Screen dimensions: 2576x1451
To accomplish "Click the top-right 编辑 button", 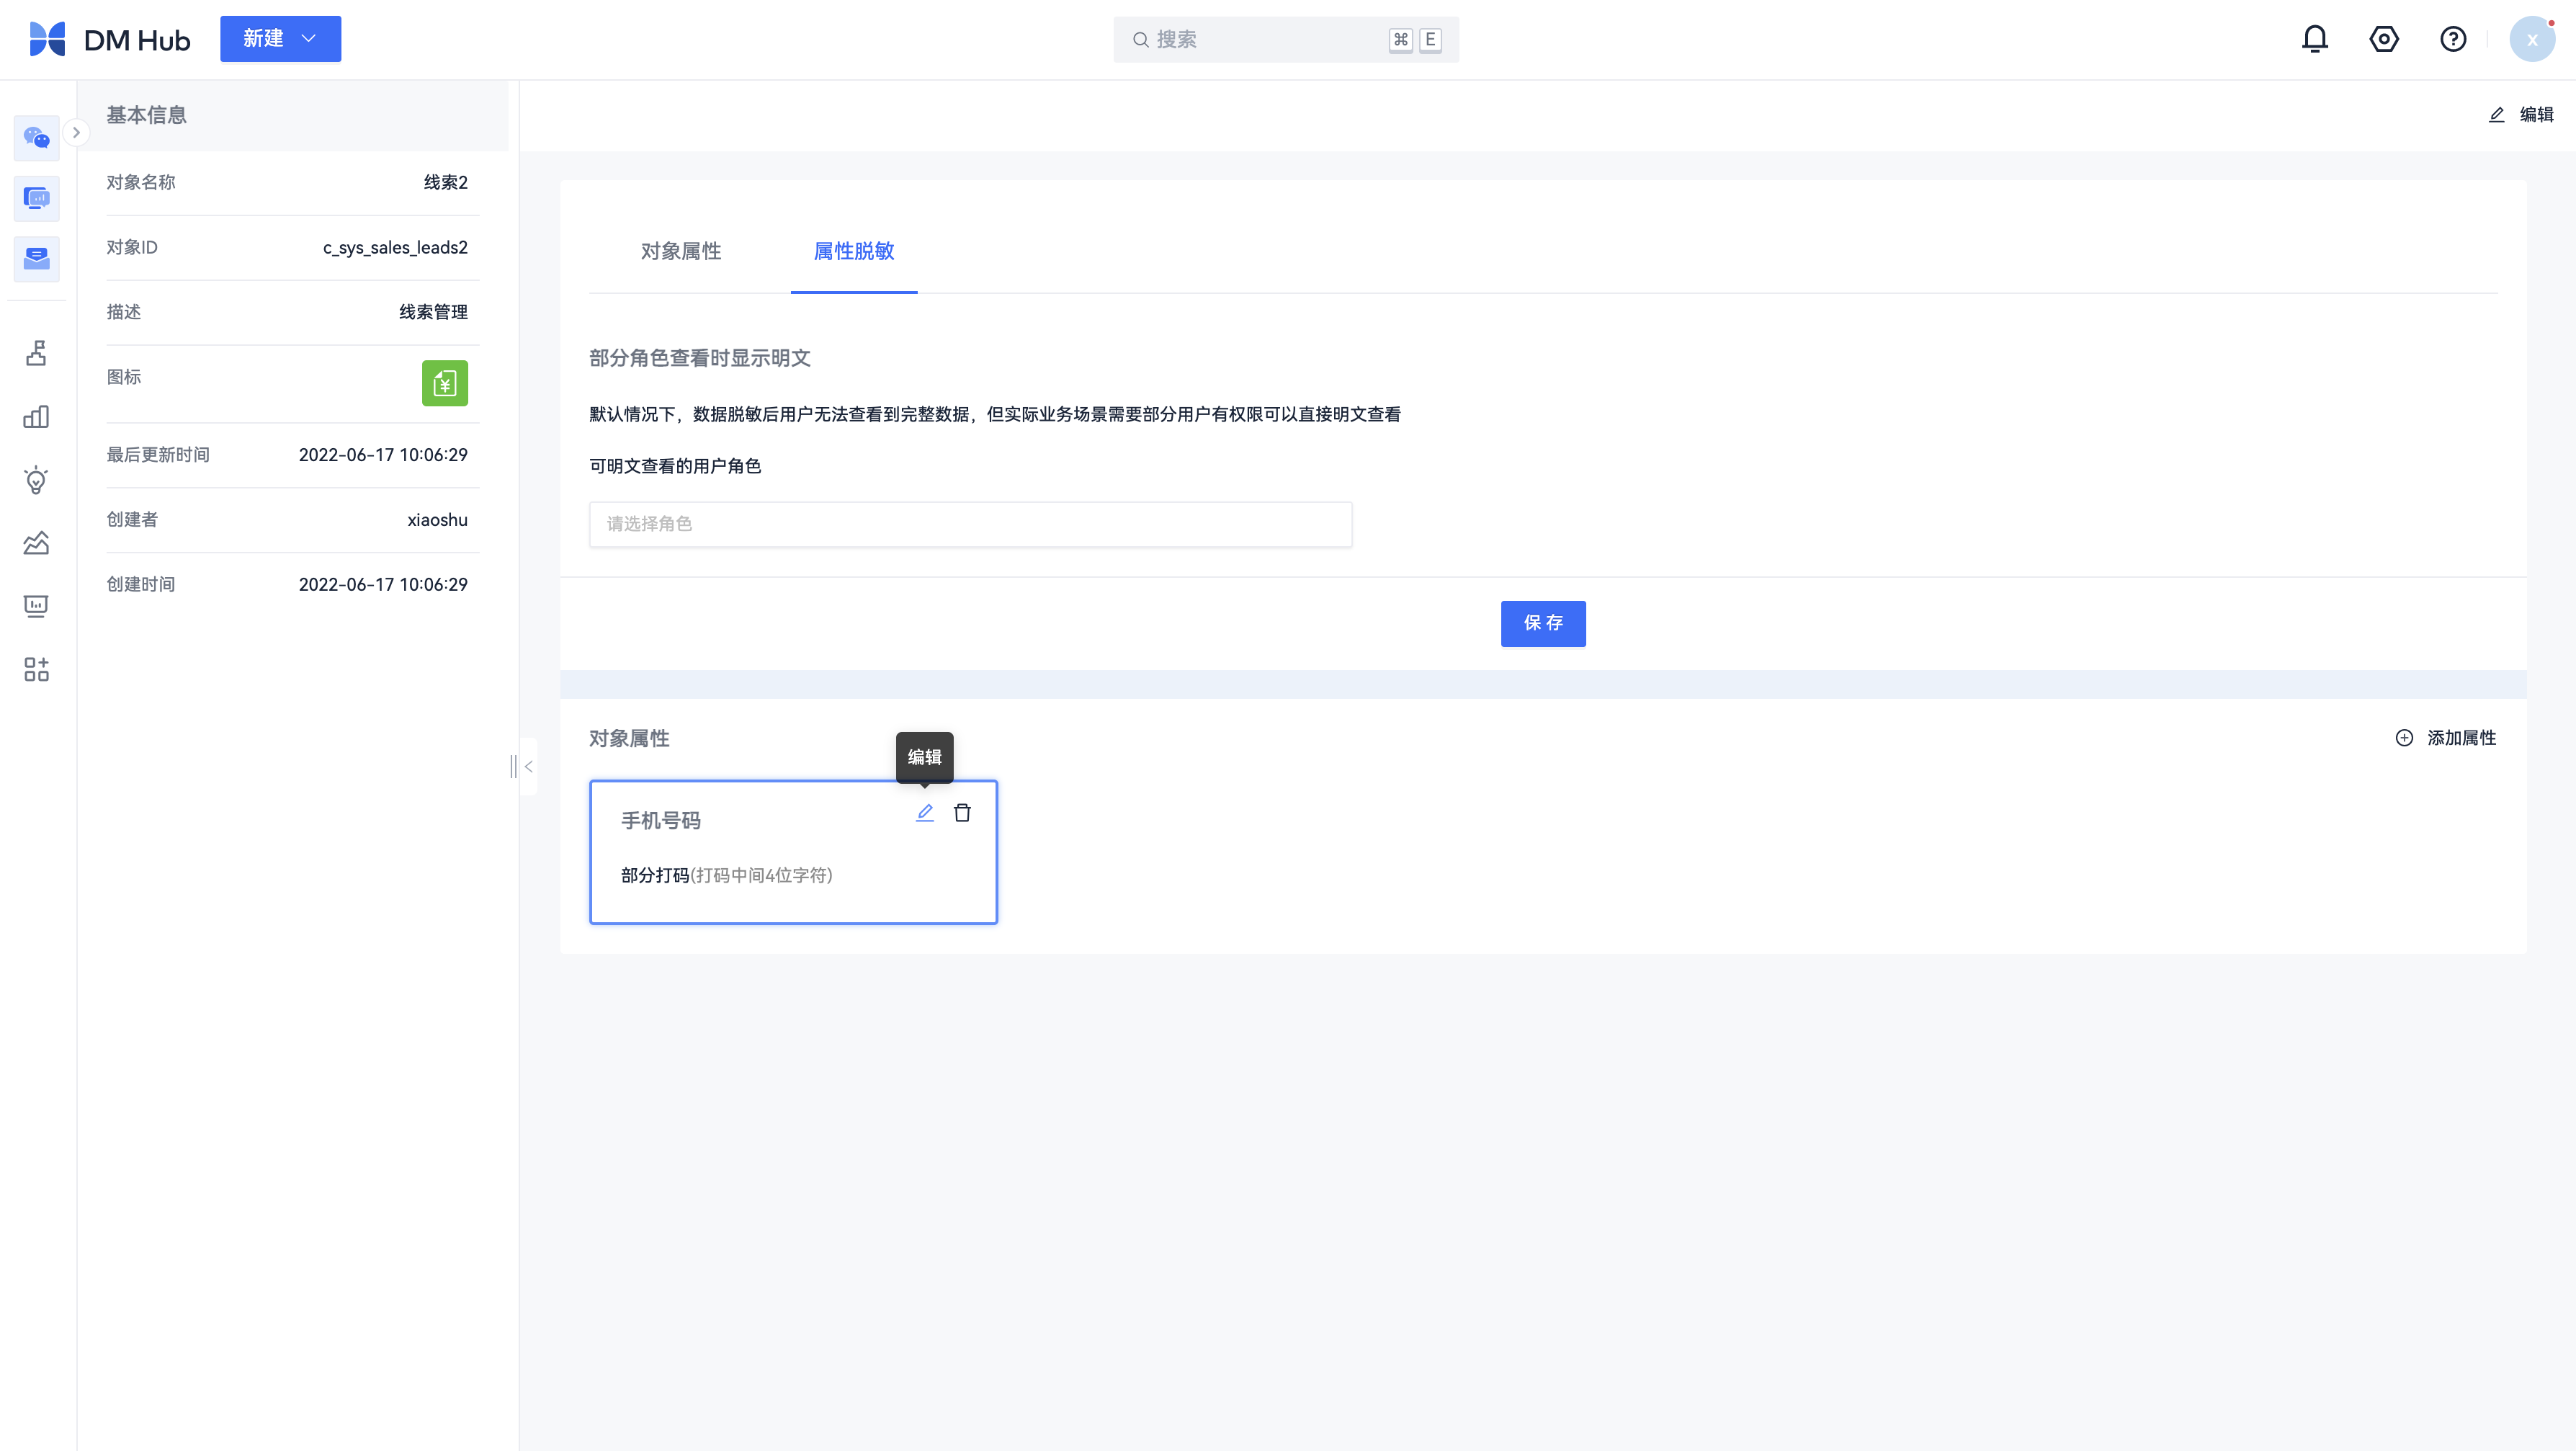I will click(2520, 115).
